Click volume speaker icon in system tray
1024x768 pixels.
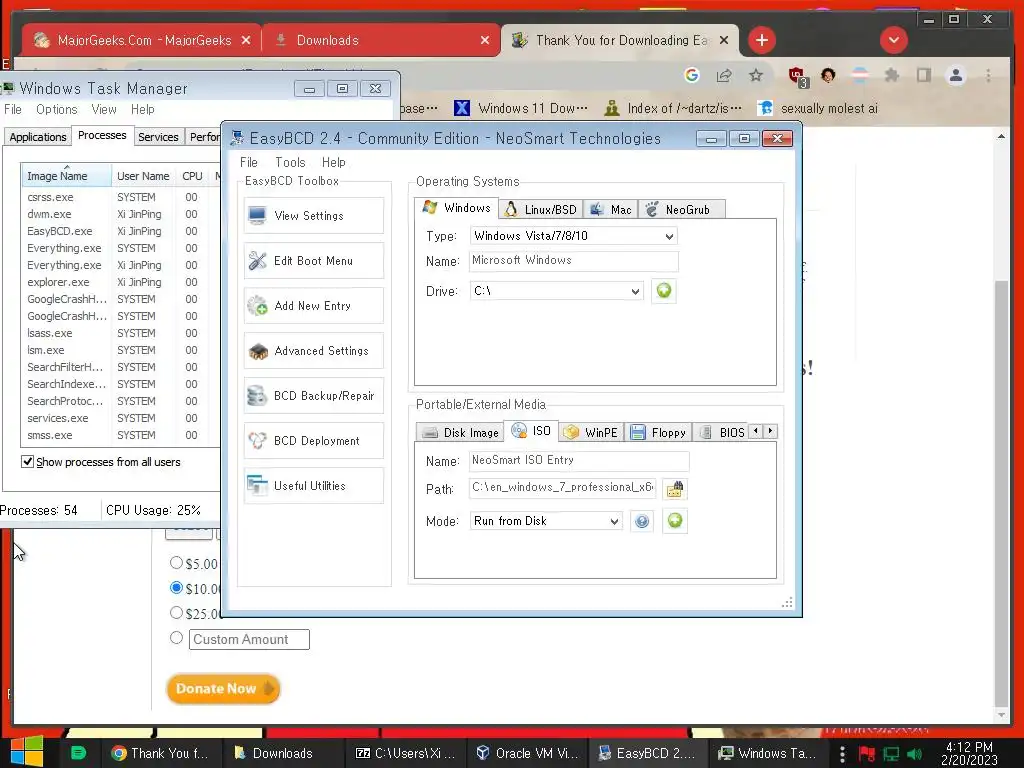pyautogui.click(x=914, y=754)
